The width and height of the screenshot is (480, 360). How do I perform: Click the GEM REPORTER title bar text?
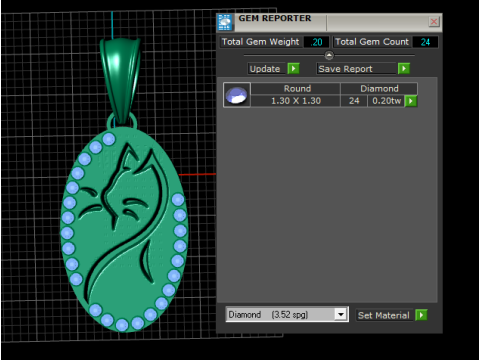[x=275, y=18]
